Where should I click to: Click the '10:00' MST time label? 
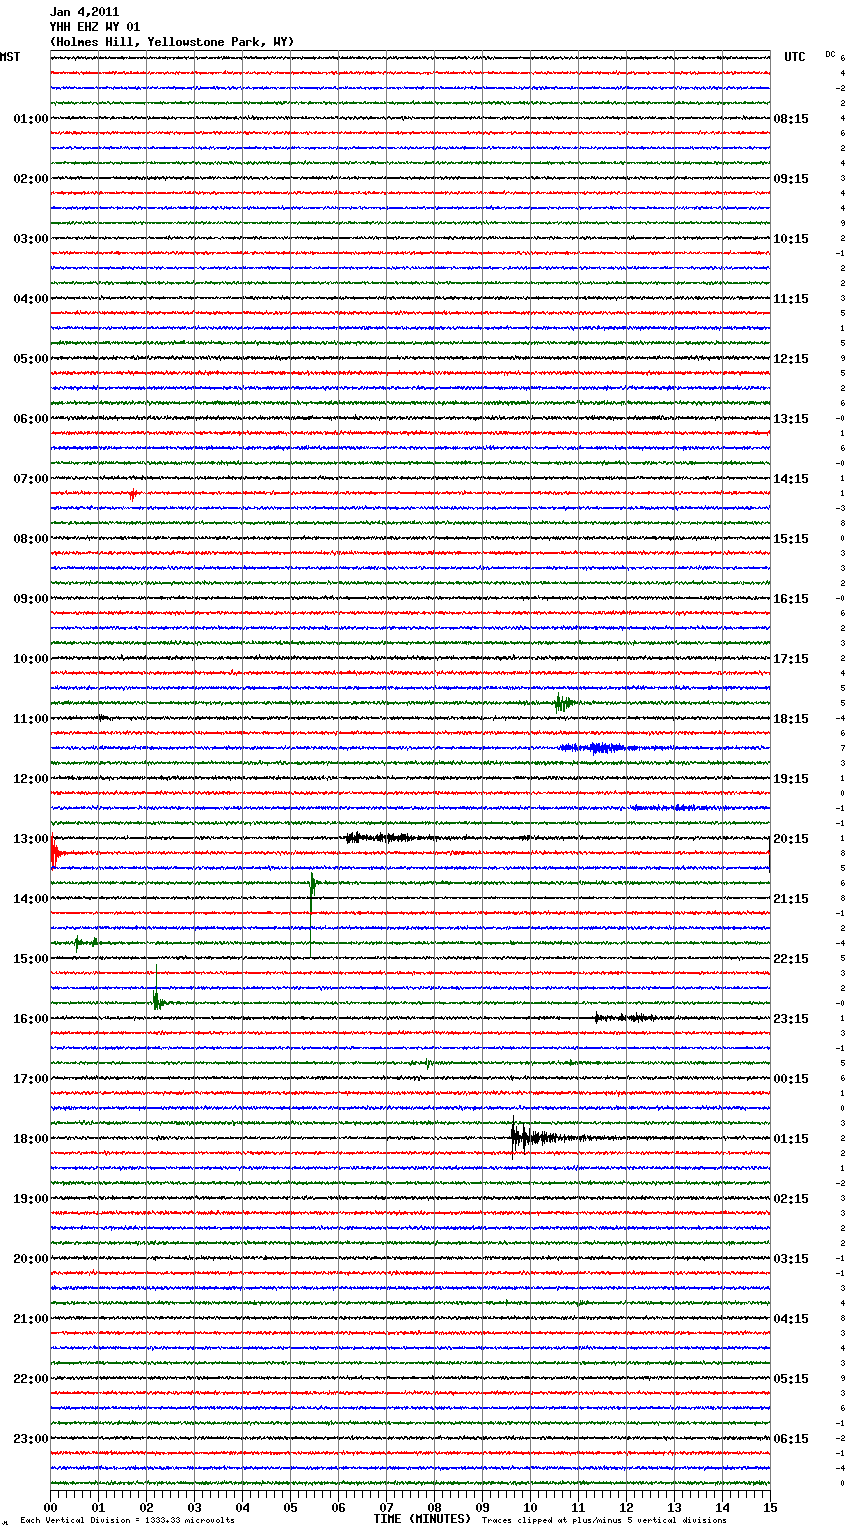coord(31,659)
